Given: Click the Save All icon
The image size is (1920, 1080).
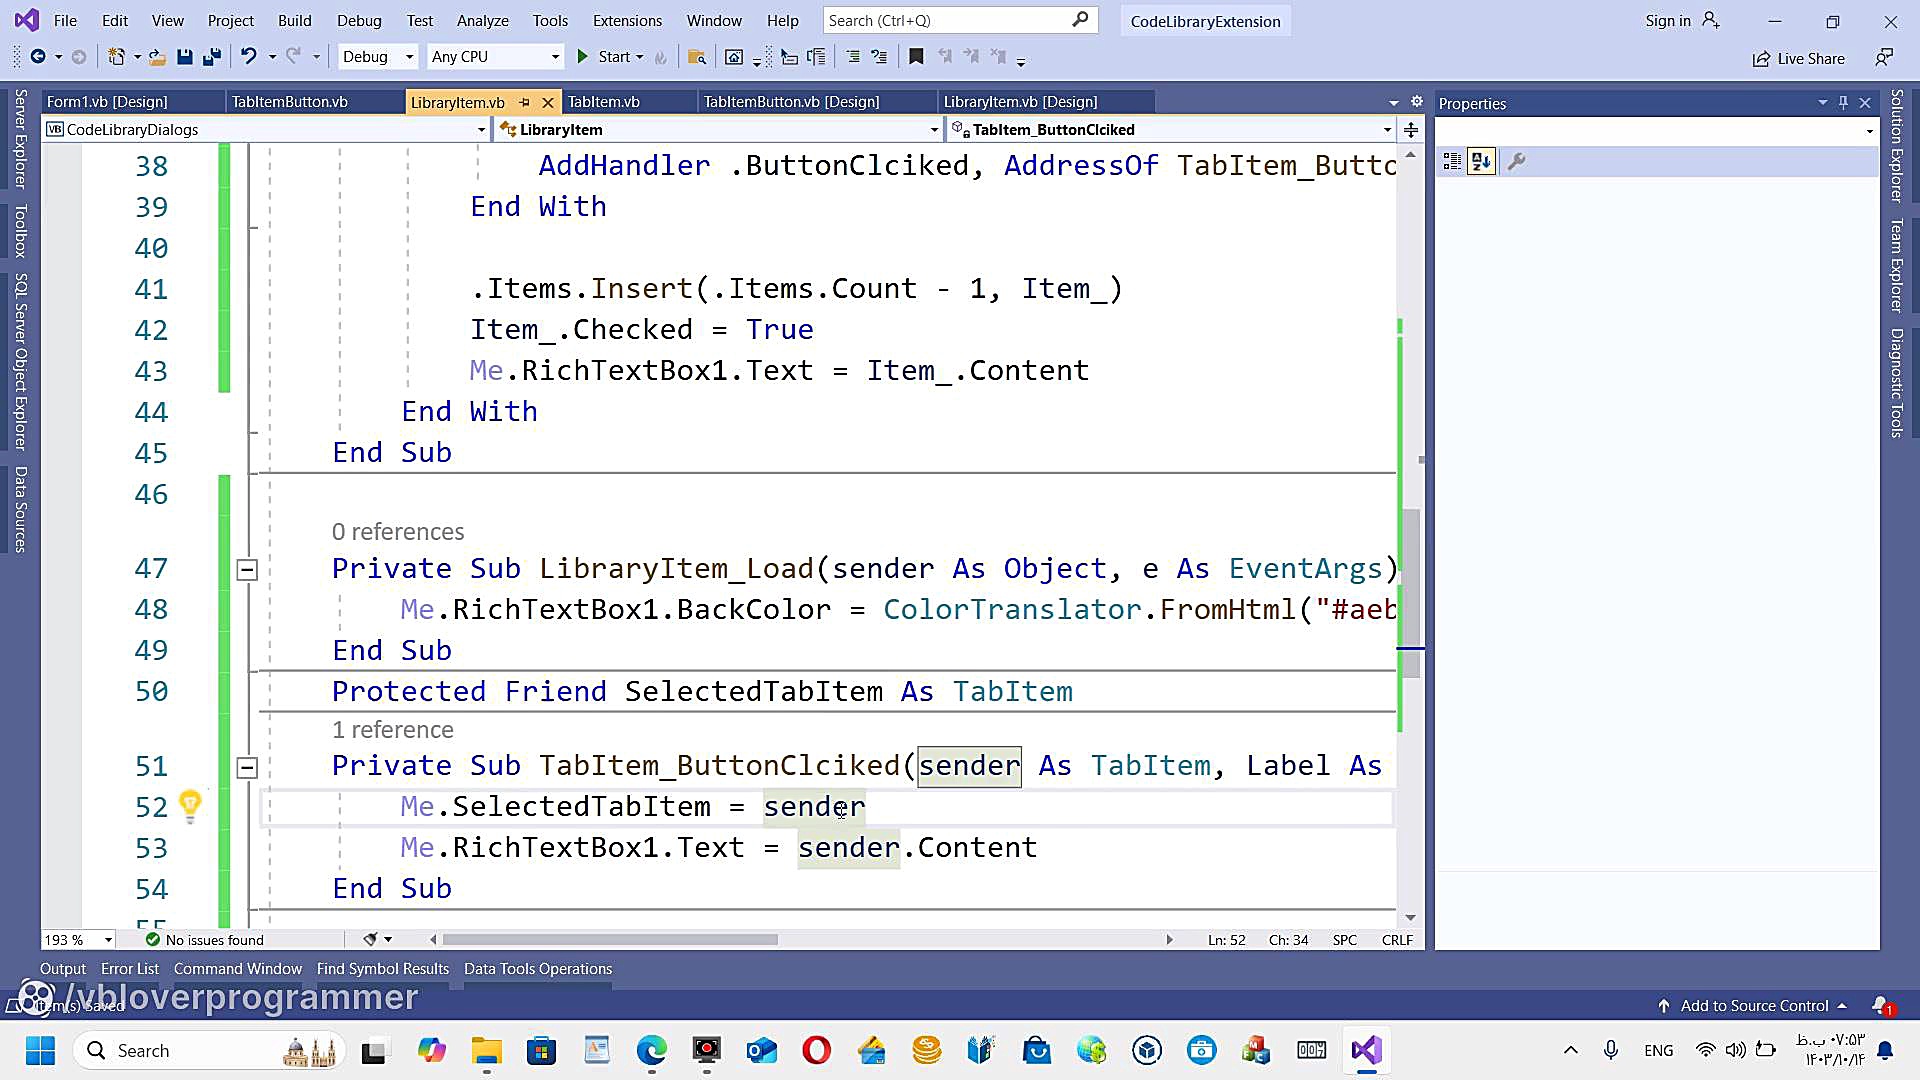Looking at the screenshot, I should pyautogui.click(x=211, y=57).
